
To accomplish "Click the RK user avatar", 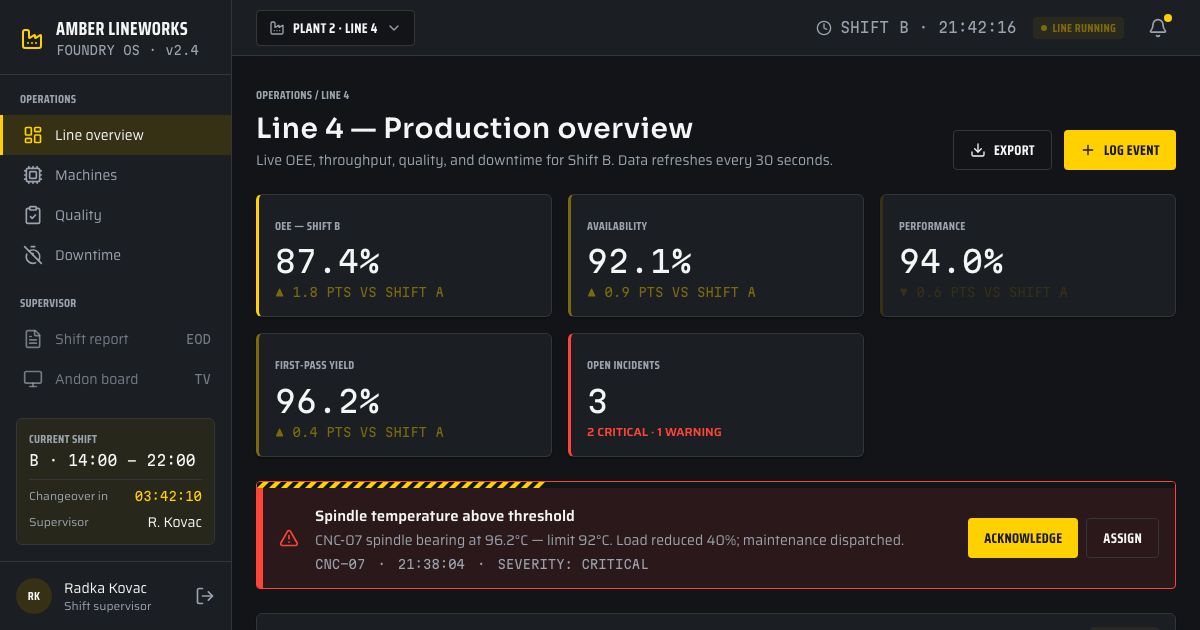I will (34, 596).
